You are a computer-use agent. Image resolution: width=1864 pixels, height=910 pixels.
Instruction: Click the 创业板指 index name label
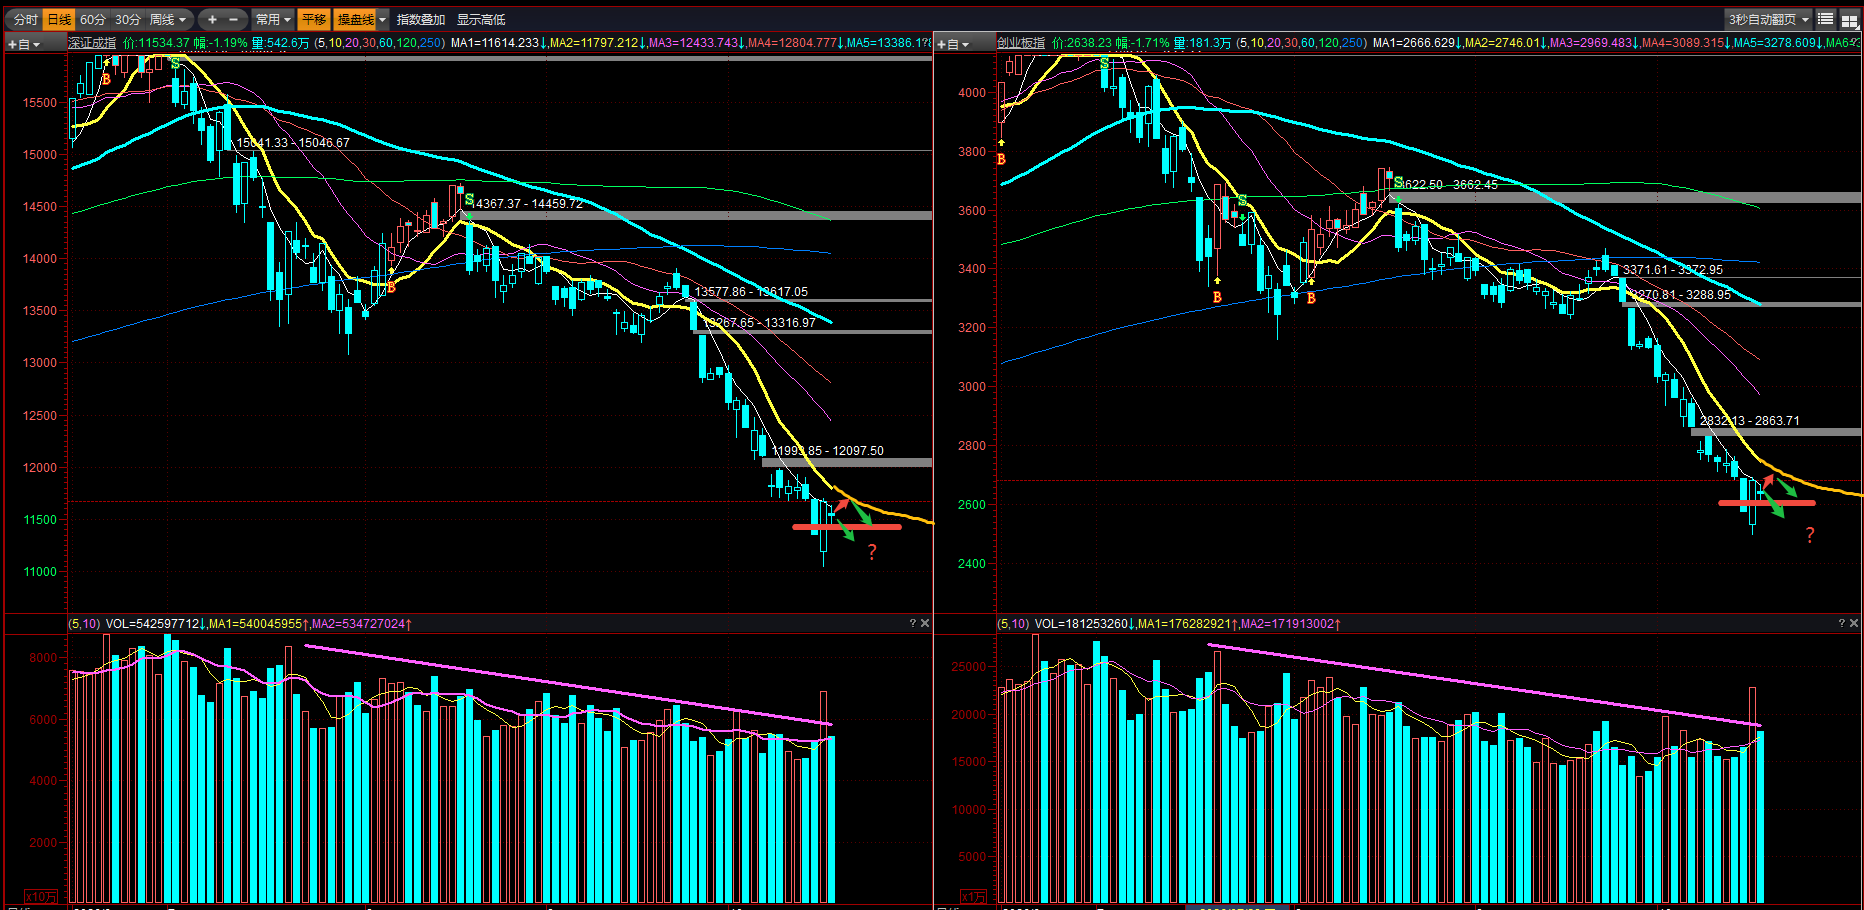pyautogui.click(x=1021, y=43)
